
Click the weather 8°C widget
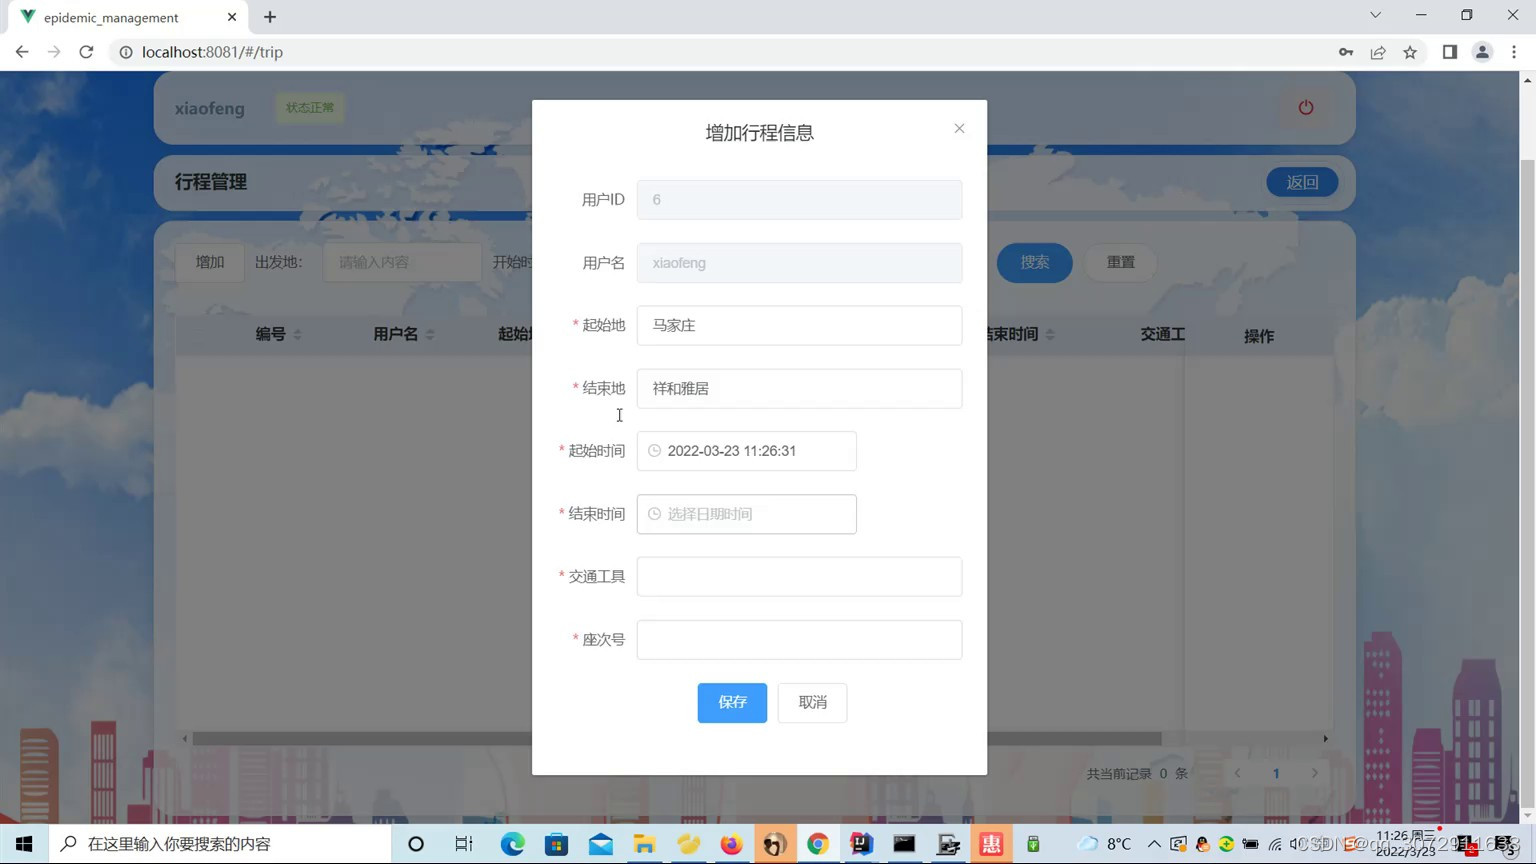pyautogui.click(x=1104, y=844)
